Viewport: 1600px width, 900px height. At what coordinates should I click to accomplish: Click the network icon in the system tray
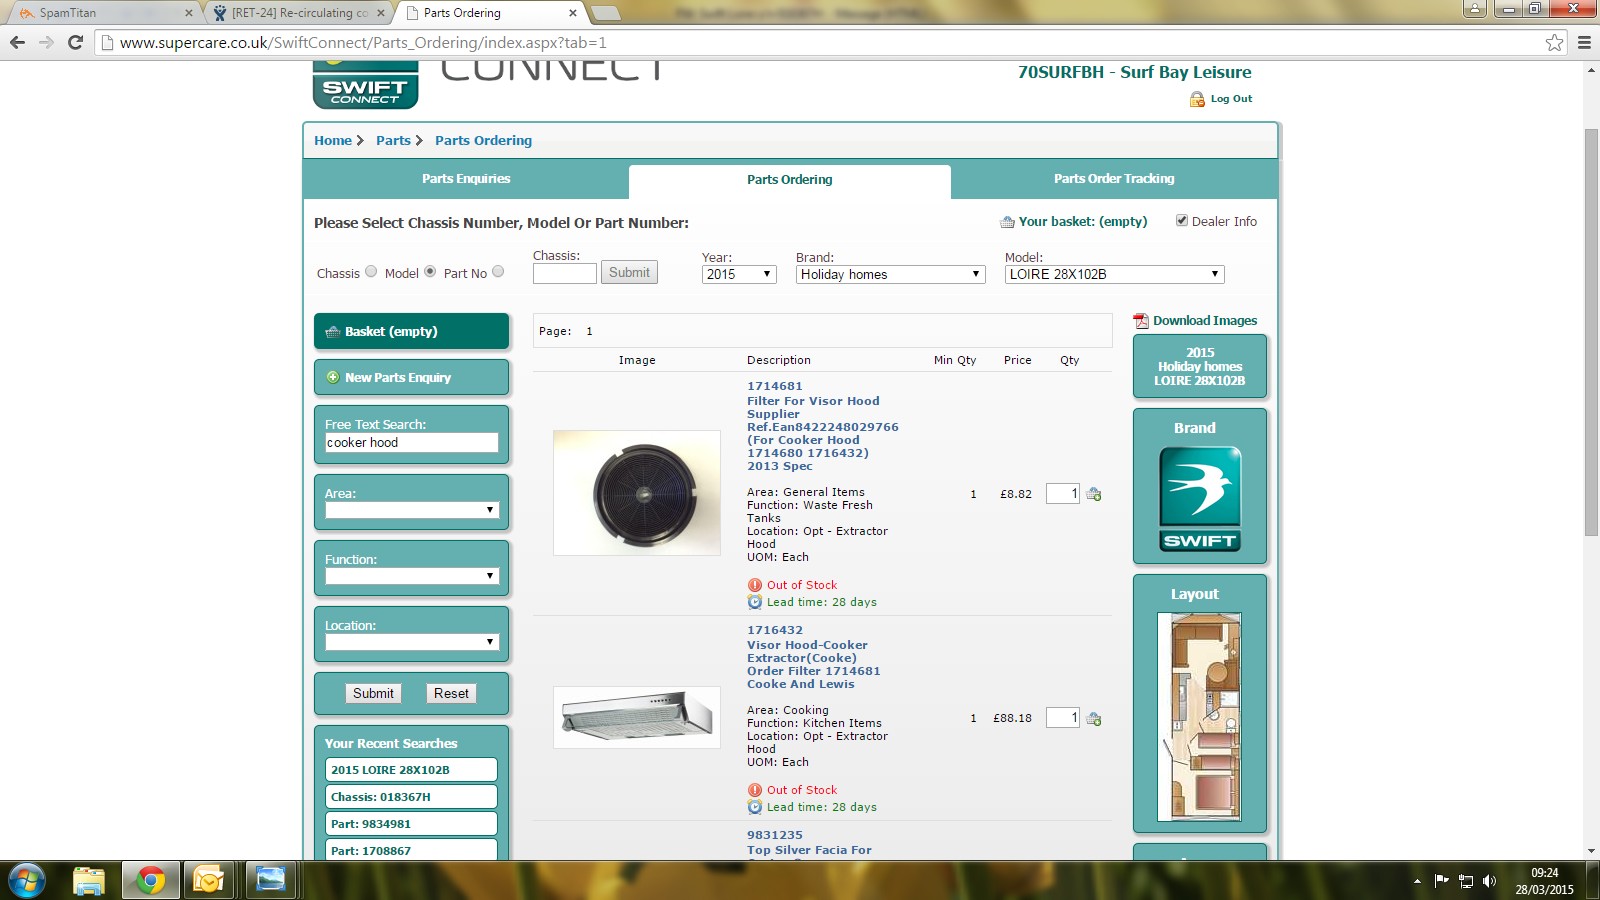[x=1466, y=881]
